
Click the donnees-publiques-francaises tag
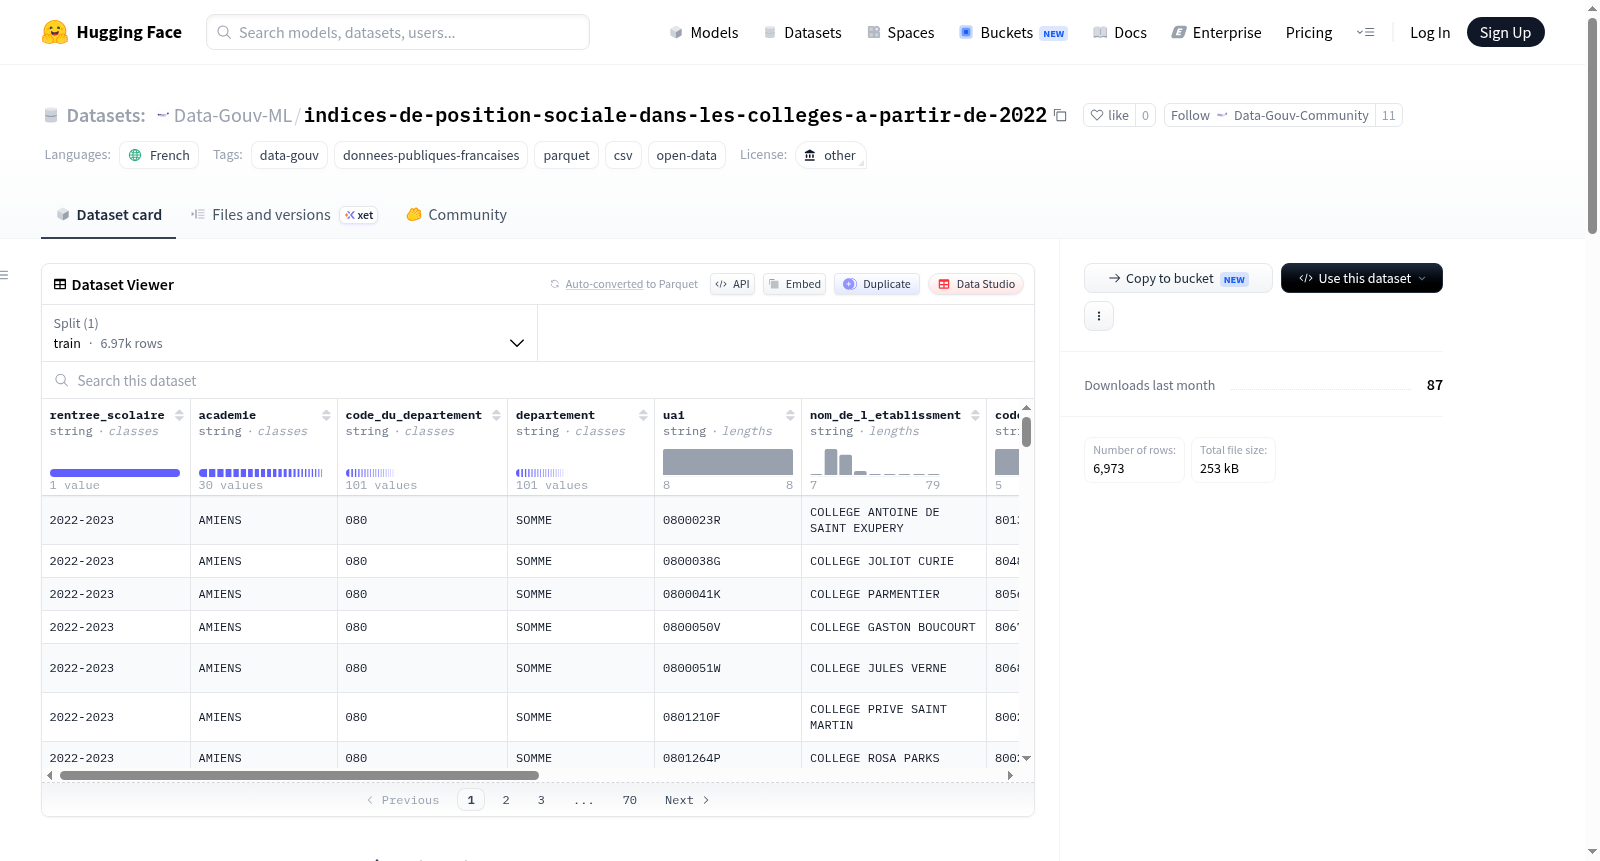[431, 155]
